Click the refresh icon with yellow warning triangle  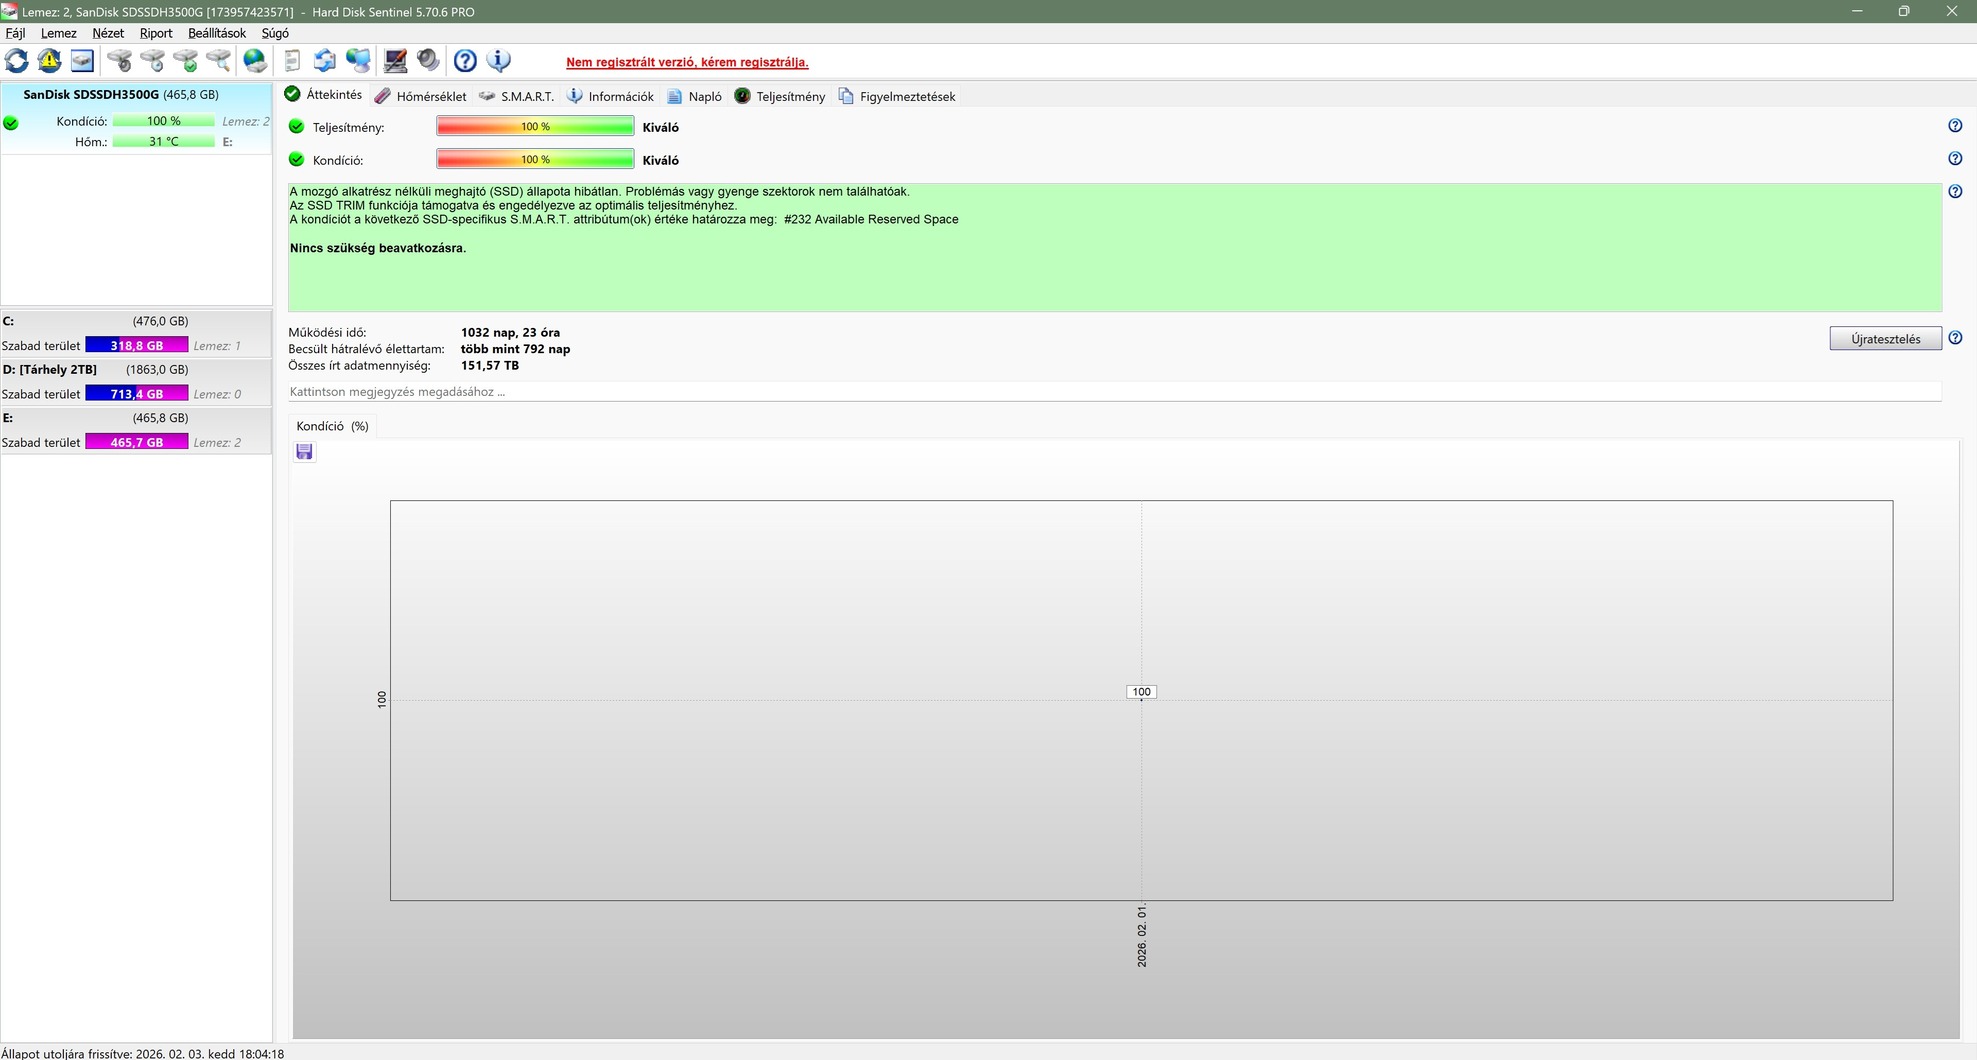tap(49, 61)
